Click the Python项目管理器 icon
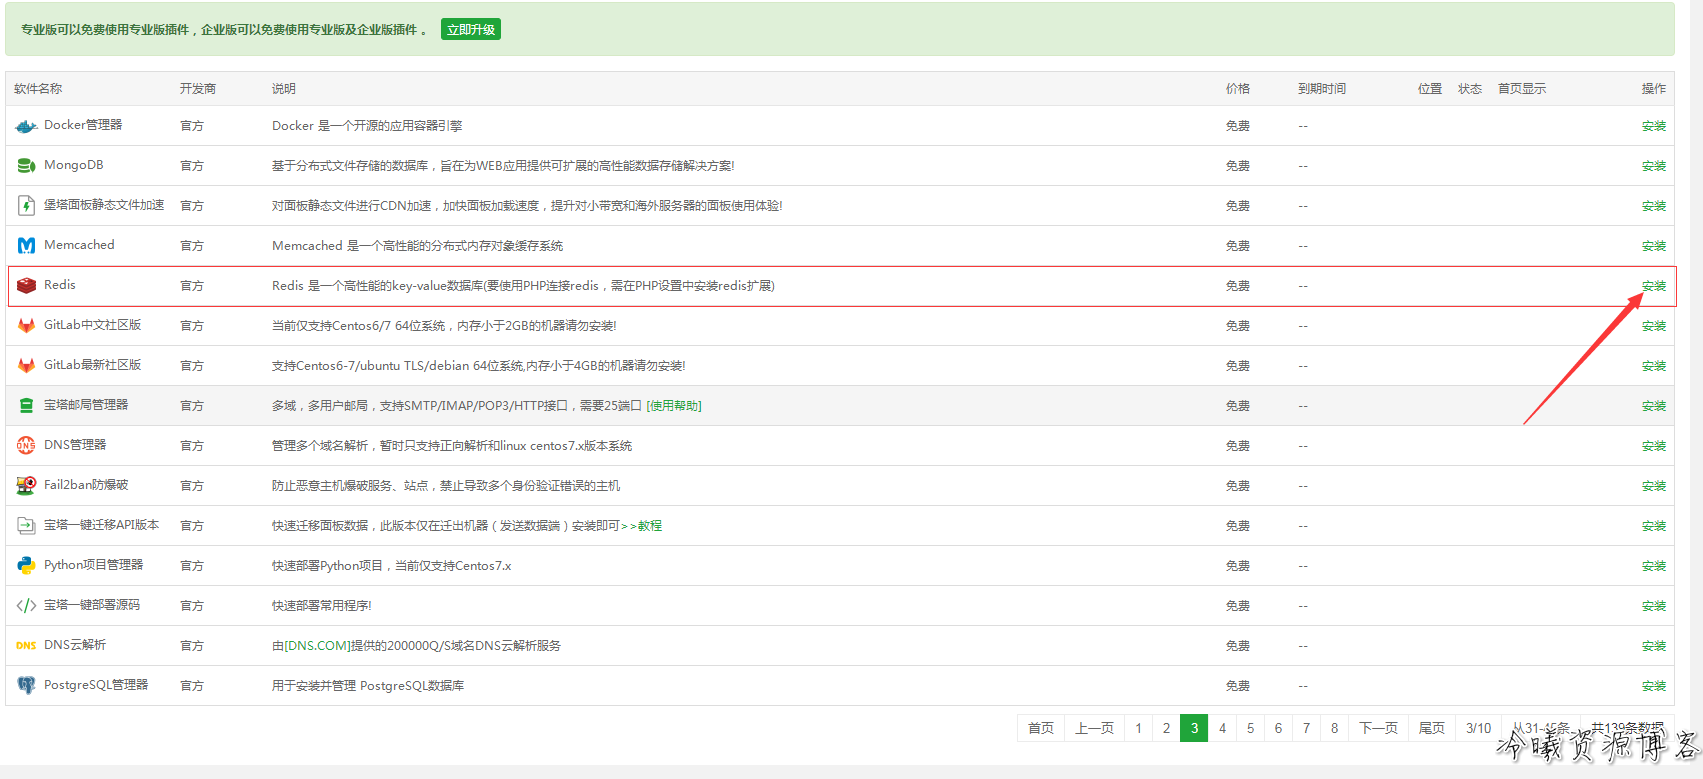Screen dimensions: 1703x779 tap(26, 566)
